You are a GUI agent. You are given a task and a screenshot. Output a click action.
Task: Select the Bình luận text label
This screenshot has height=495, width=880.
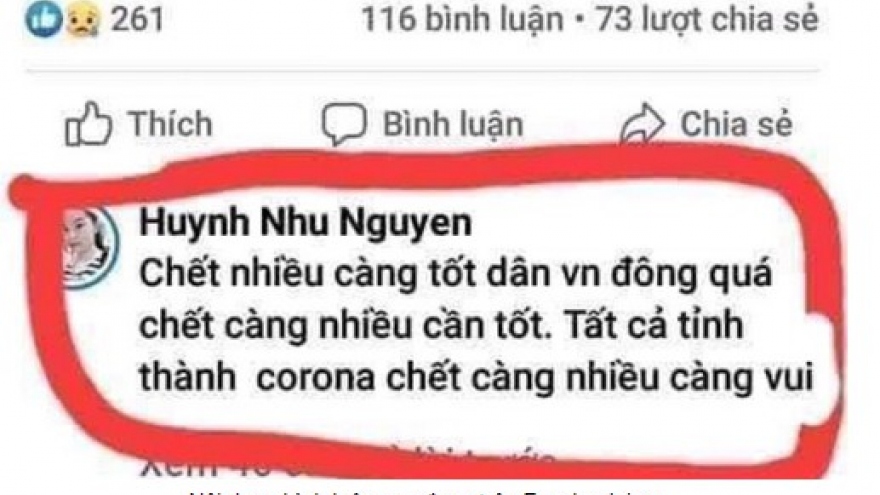tap(452, 125)
